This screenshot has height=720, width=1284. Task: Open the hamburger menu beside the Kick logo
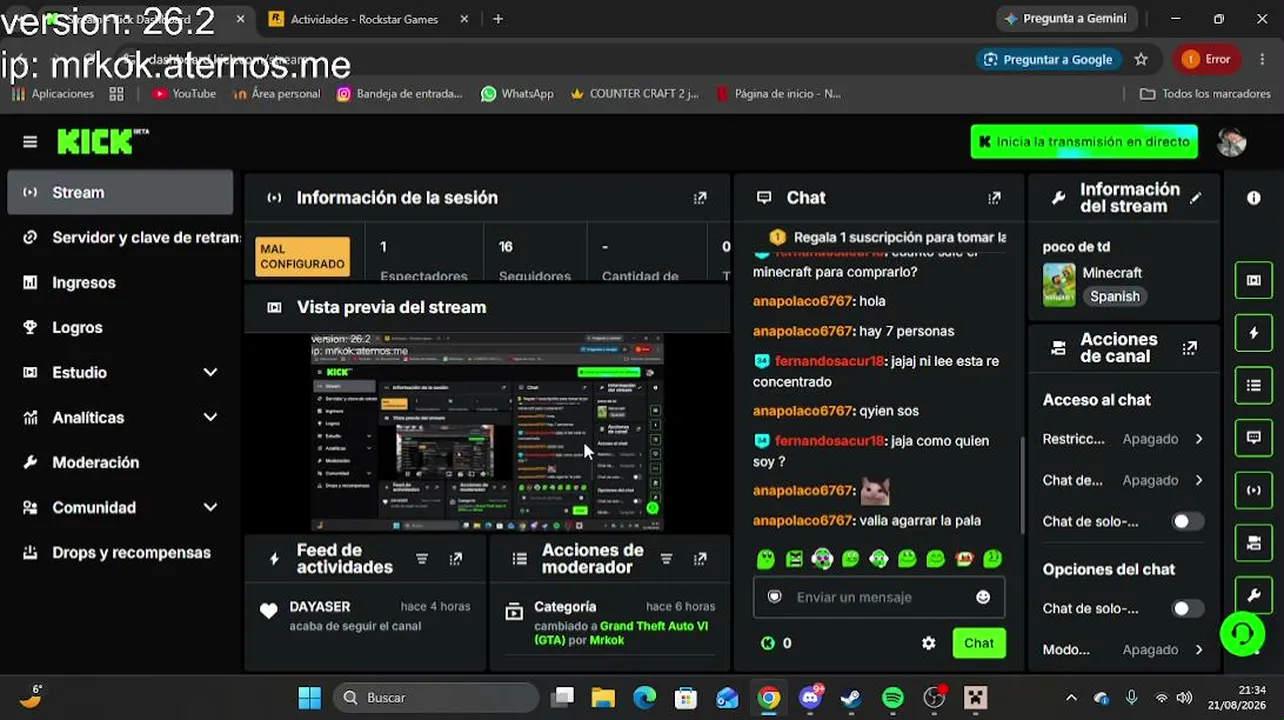[30, 142]
